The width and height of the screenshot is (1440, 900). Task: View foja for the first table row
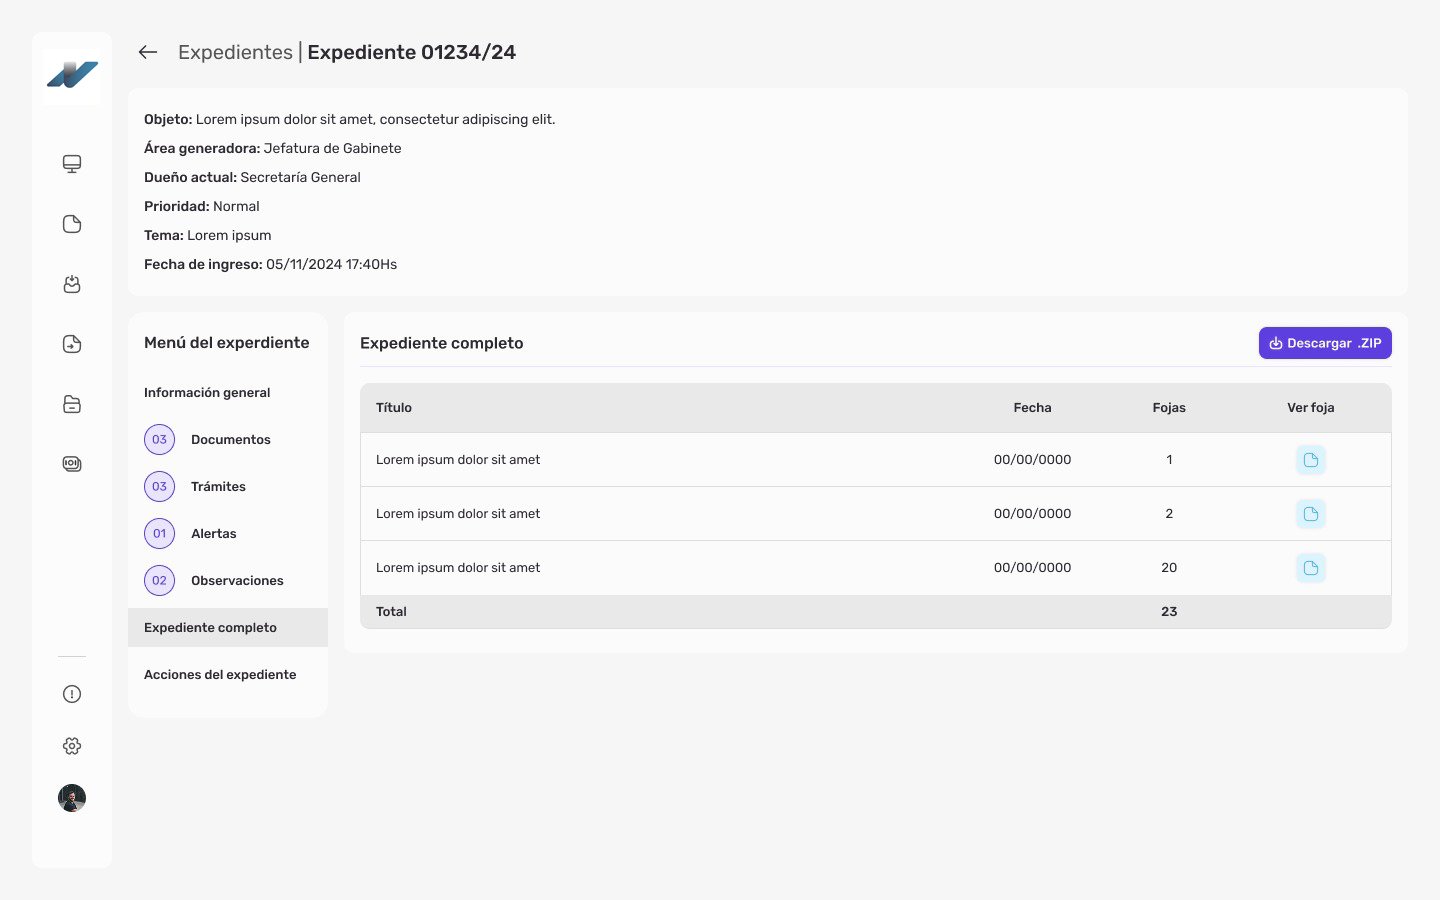(1310, 460)
